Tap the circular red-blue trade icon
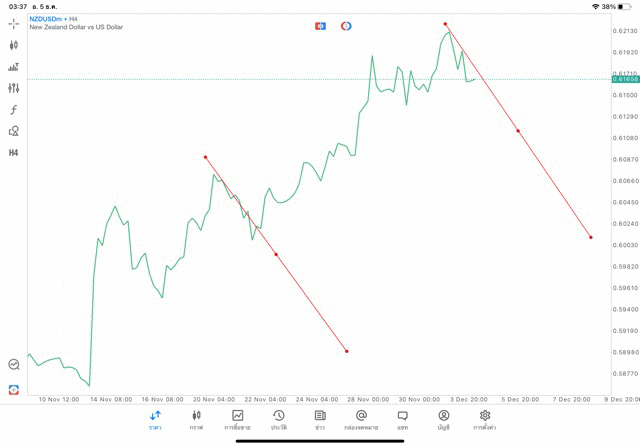640x447 pixels. pos(346,25)
